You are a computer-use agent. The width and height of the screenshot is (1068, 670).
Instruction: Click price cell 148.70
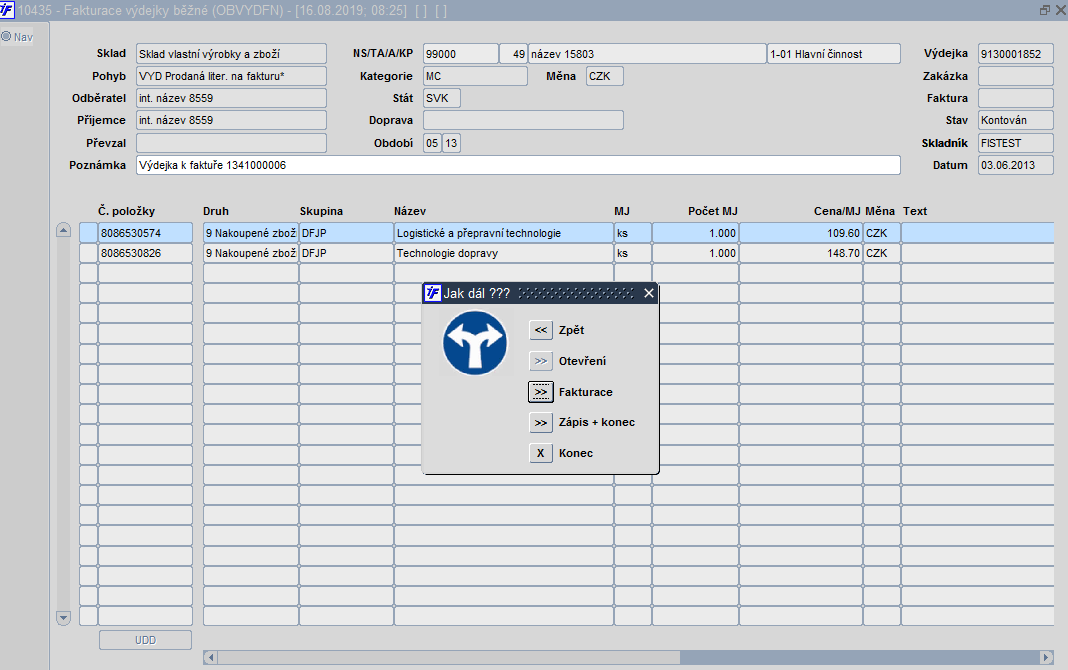click(x=801, y=253)
